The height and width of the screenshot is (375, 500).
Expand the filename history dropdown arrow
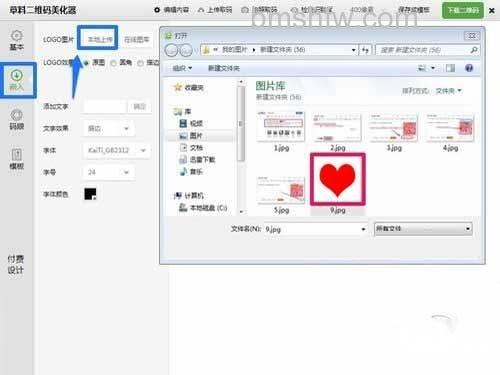(363, 229)
